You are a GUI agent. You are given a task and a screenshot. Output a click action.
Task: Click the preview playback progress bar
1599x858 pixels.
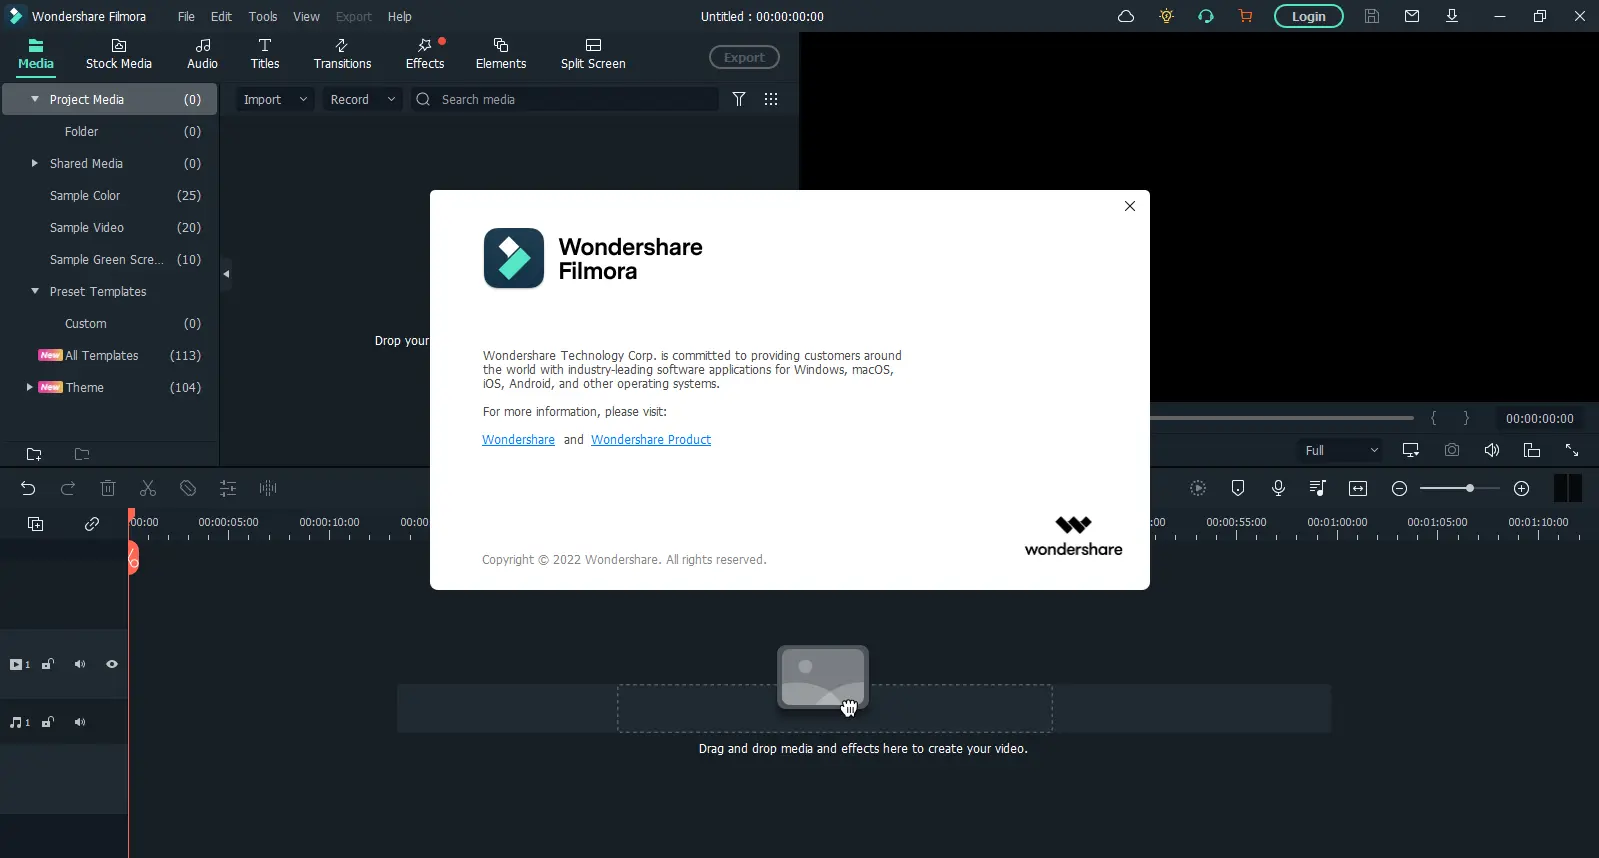tap(1282, 418)
